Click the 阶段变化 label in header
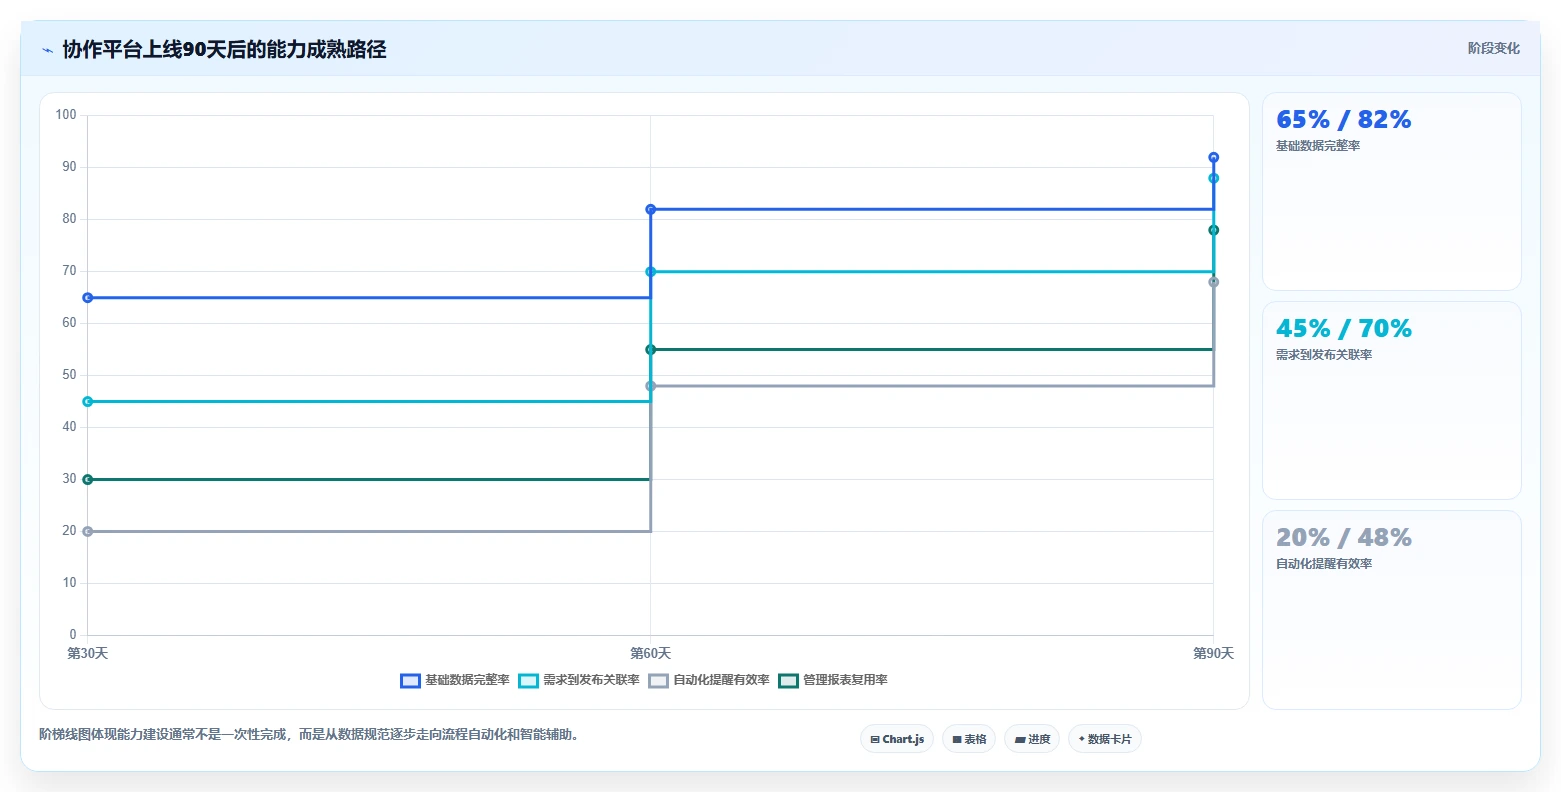 pos(1494,48)
